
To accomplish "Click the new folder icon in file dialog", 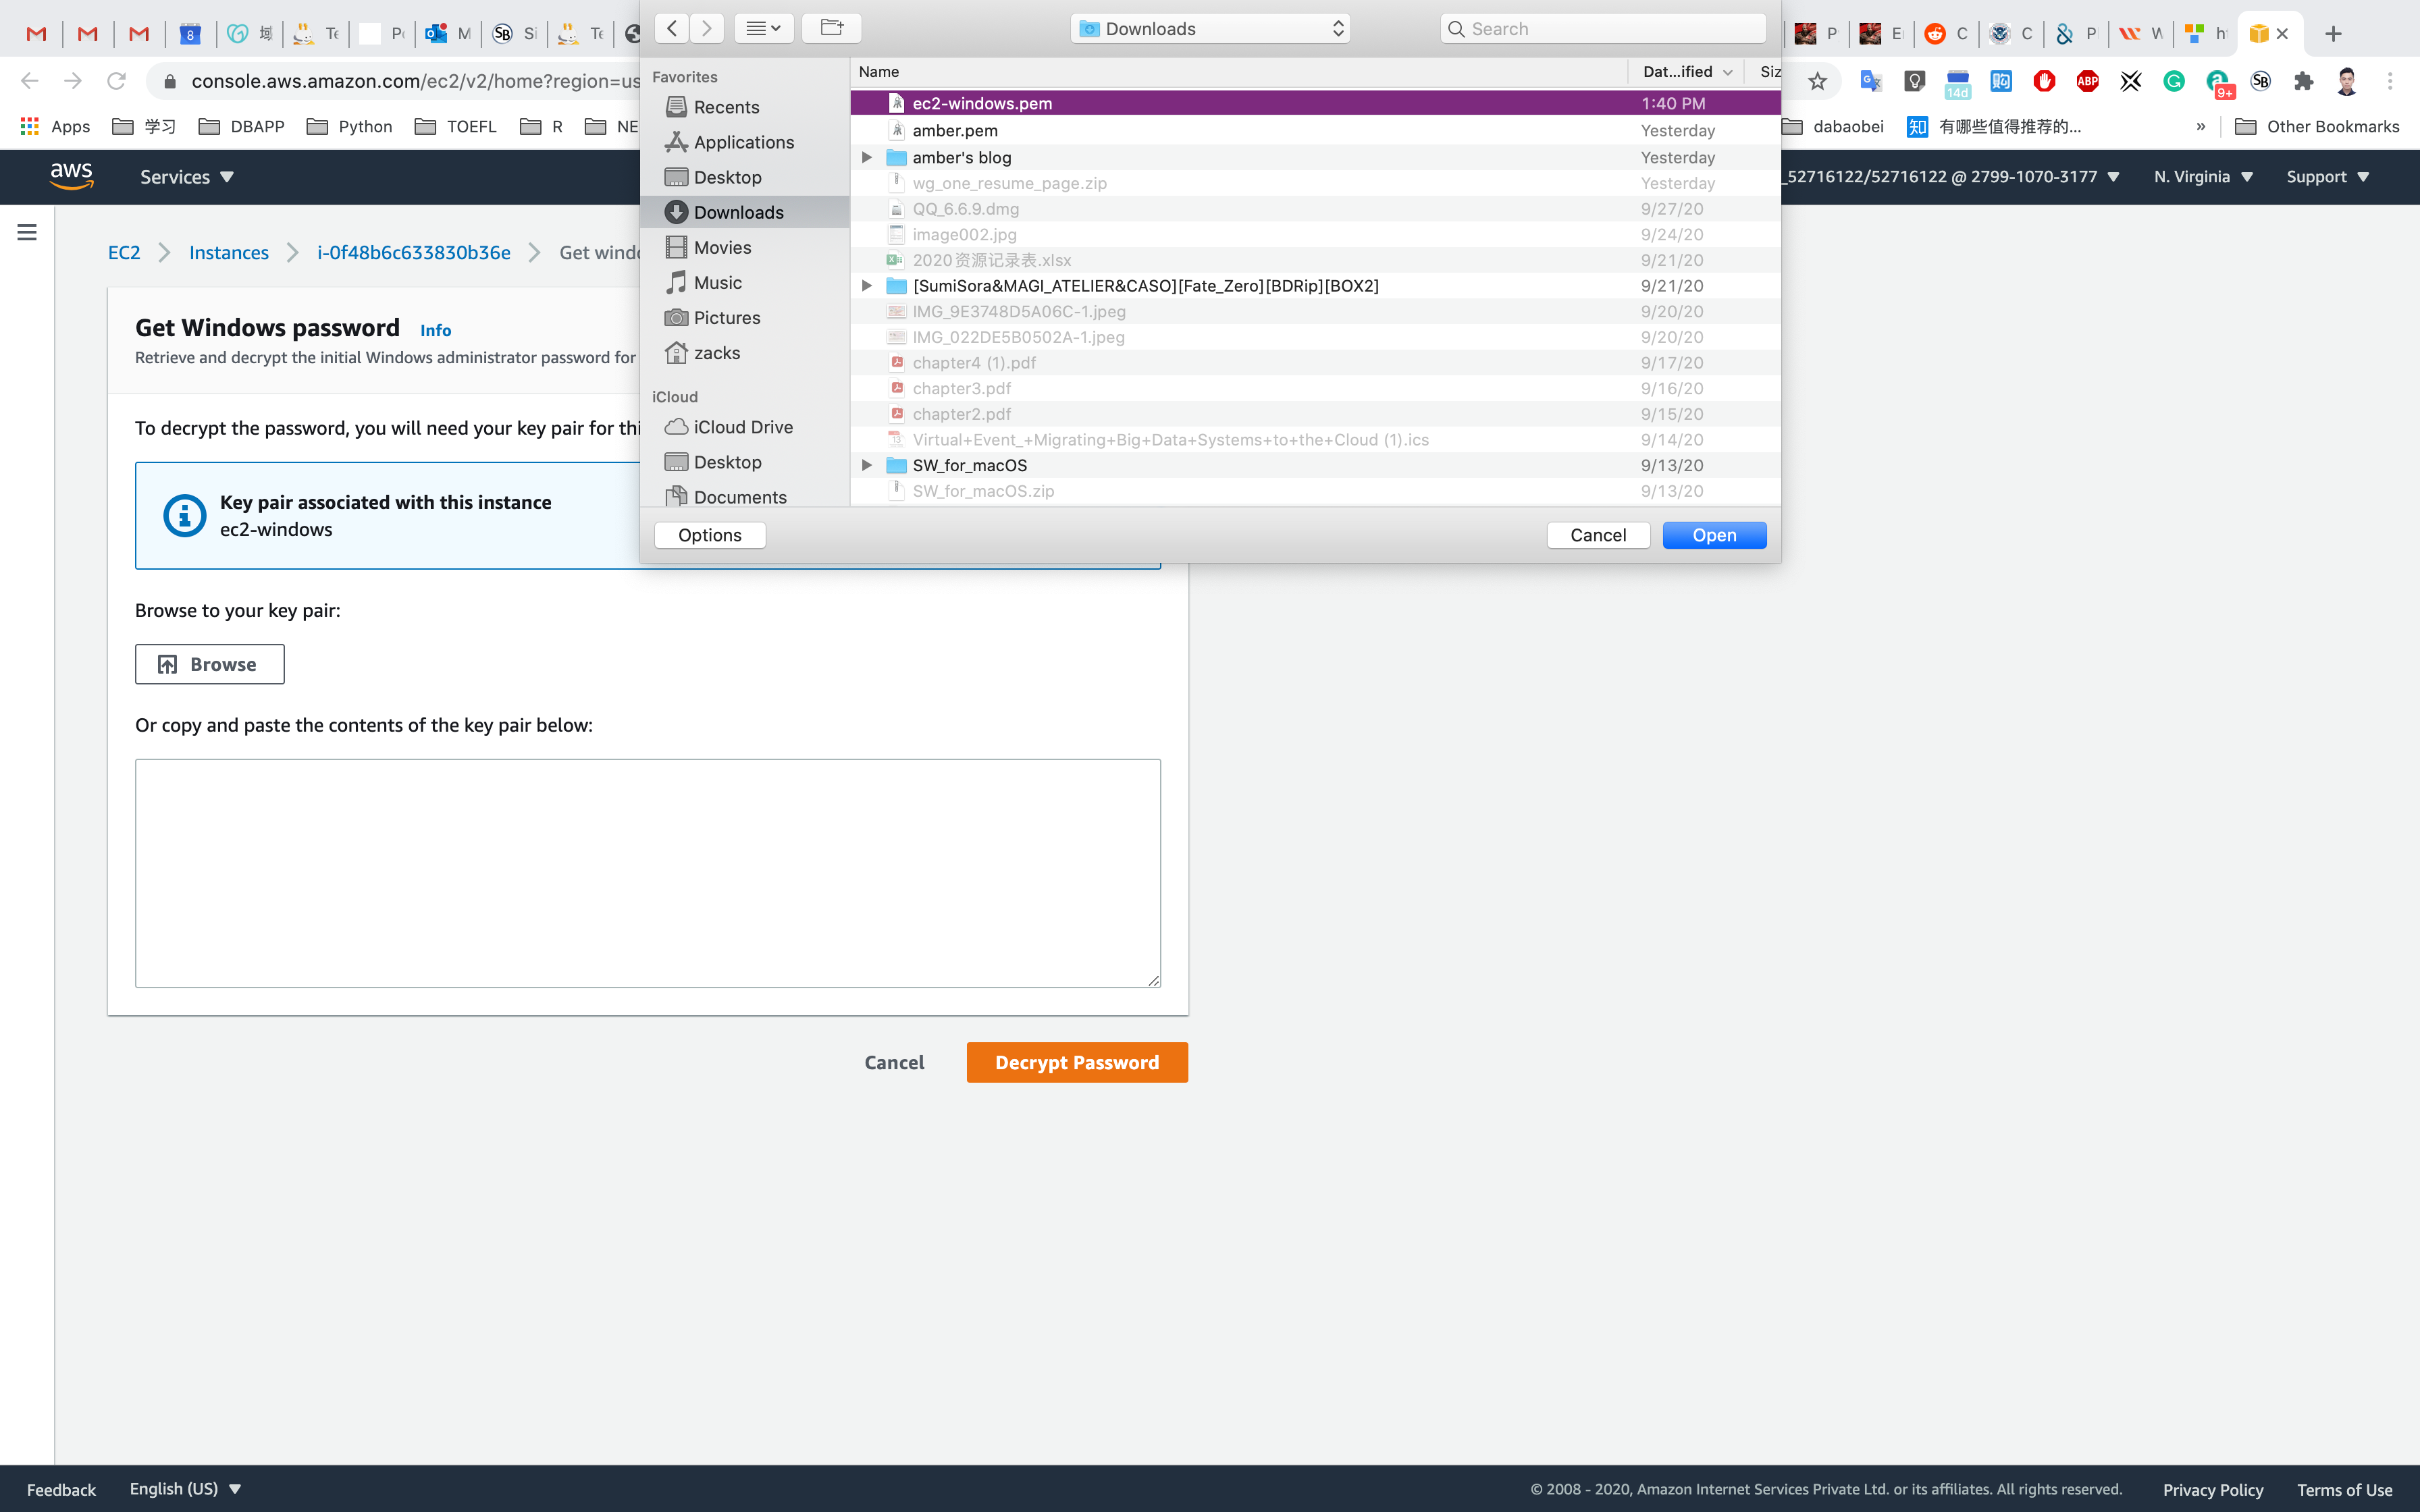I will coord(831,28).
